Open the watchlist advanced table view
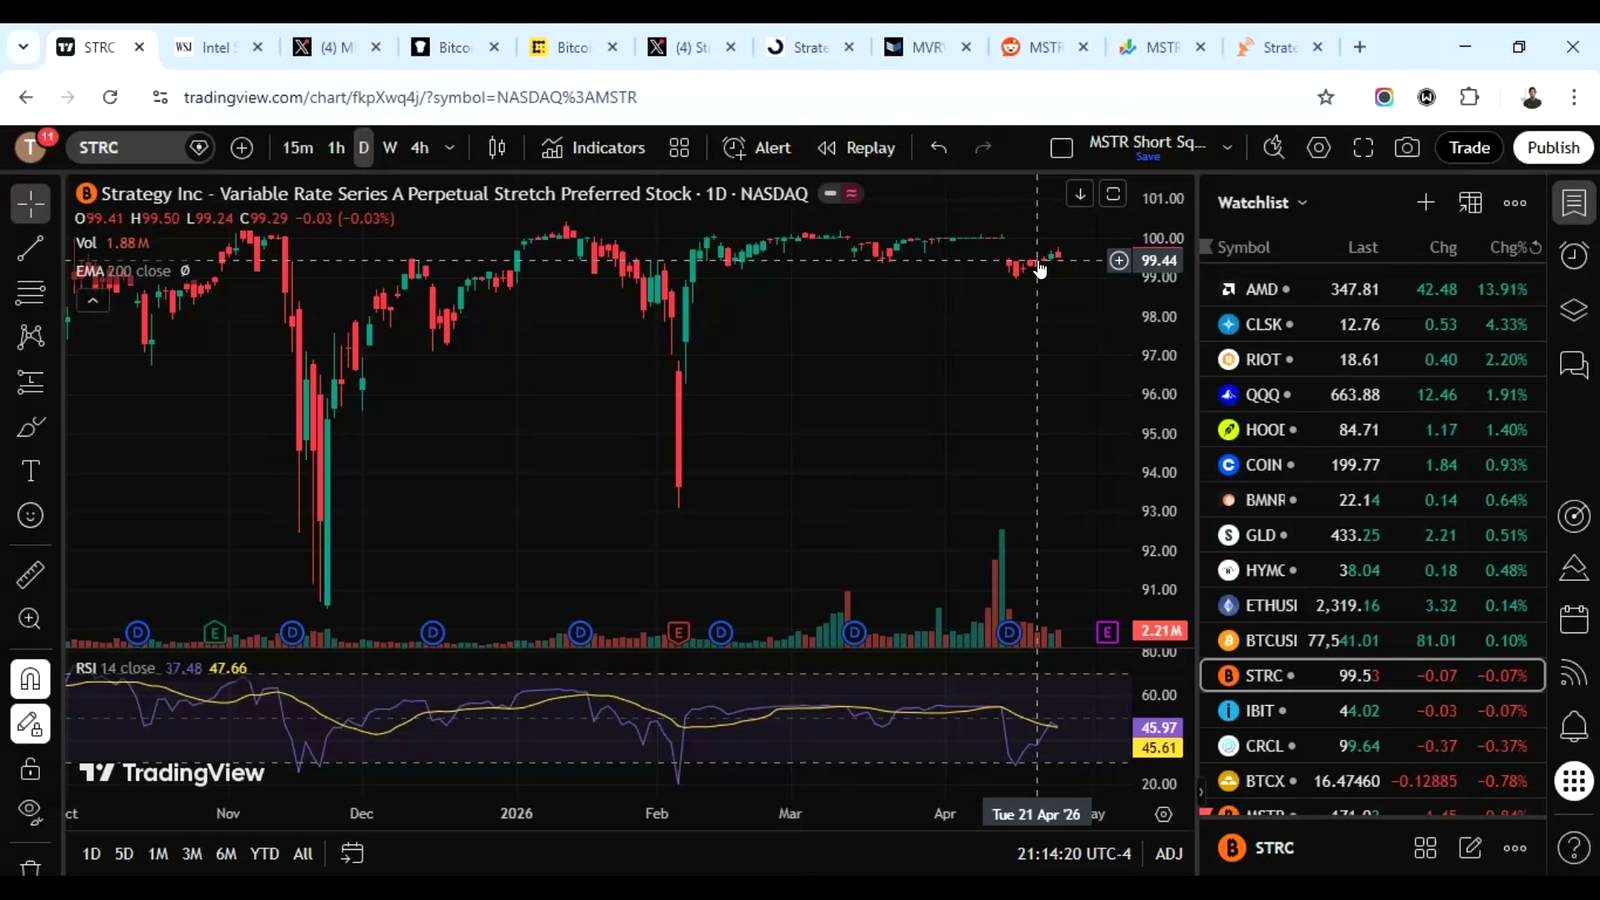 click(1470, 203)
